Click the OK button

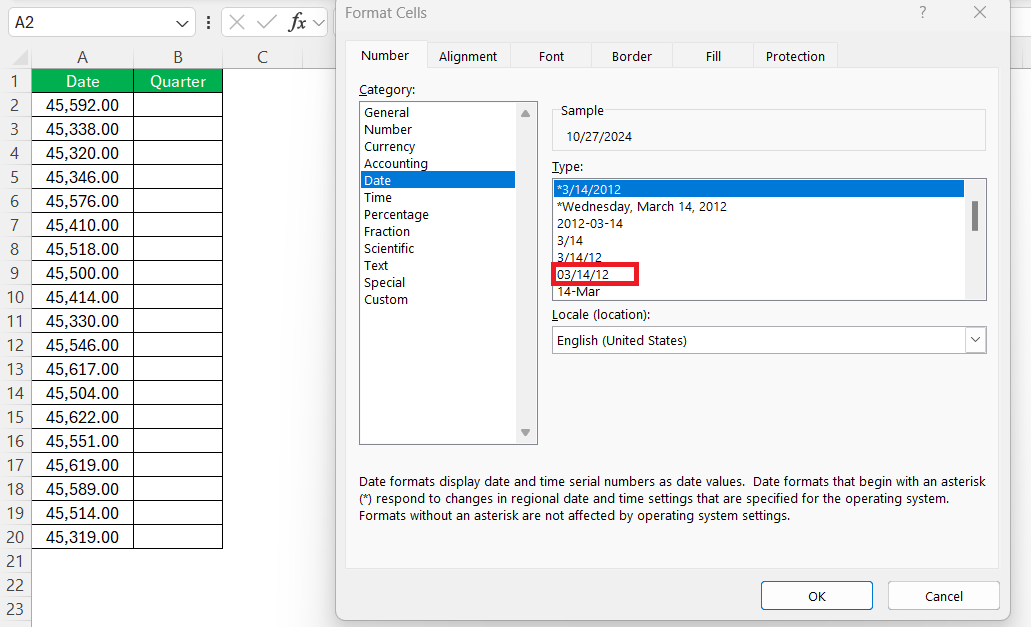[817, 596]
